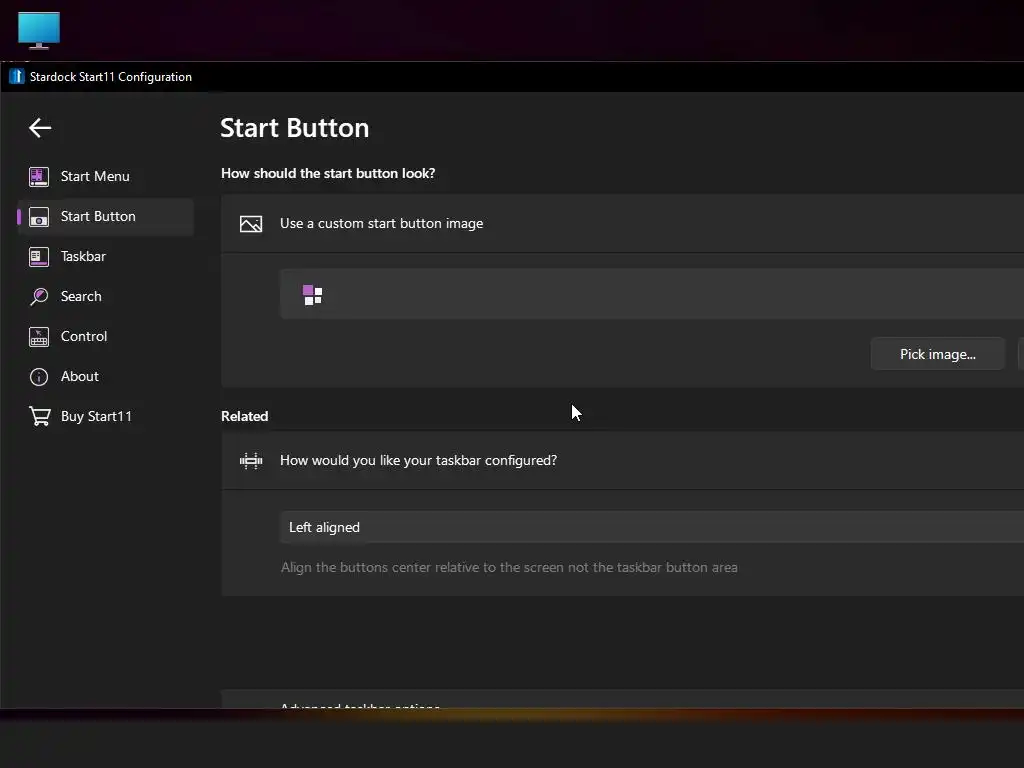The height and width of the screenshot is (768, 1024).
Task: Select the Start Button sidebar item
Action: (105, 216)
